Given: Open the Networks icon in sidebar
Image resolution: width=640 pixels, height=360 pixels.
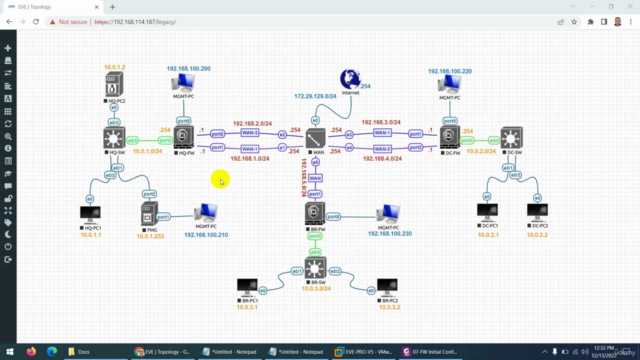Looking at the screenshot, I should click(x=8, y=73).
